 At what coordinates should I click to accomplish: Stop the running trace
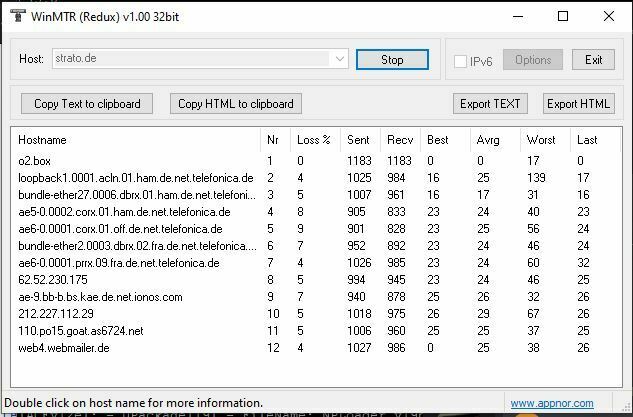click(x=392, y=60)
